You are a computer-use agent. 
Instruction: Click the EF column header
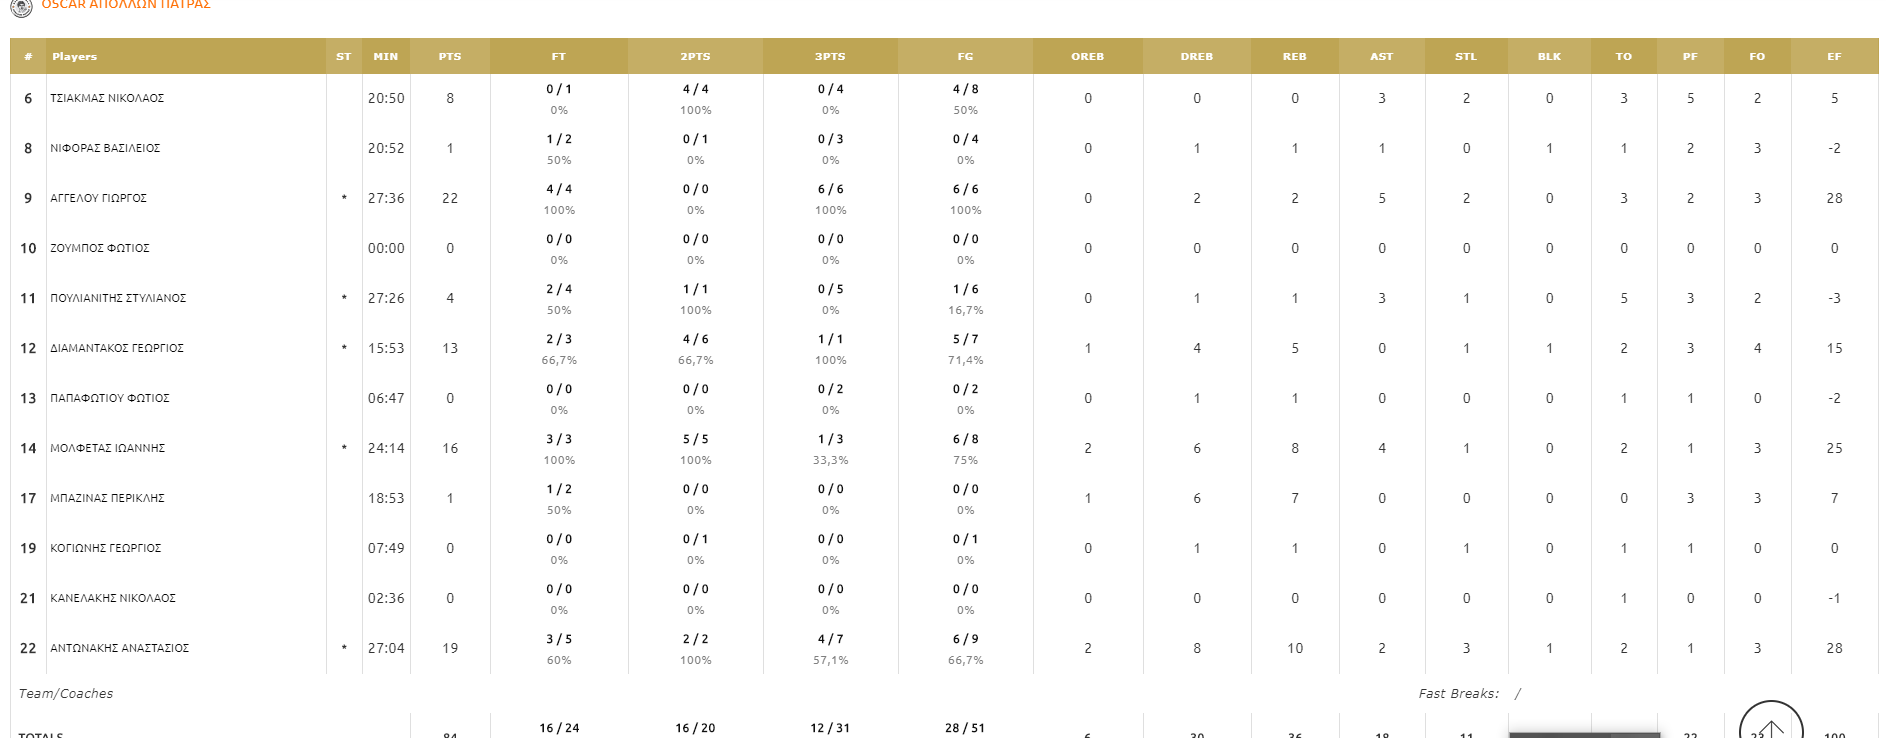click(1834, 57)
